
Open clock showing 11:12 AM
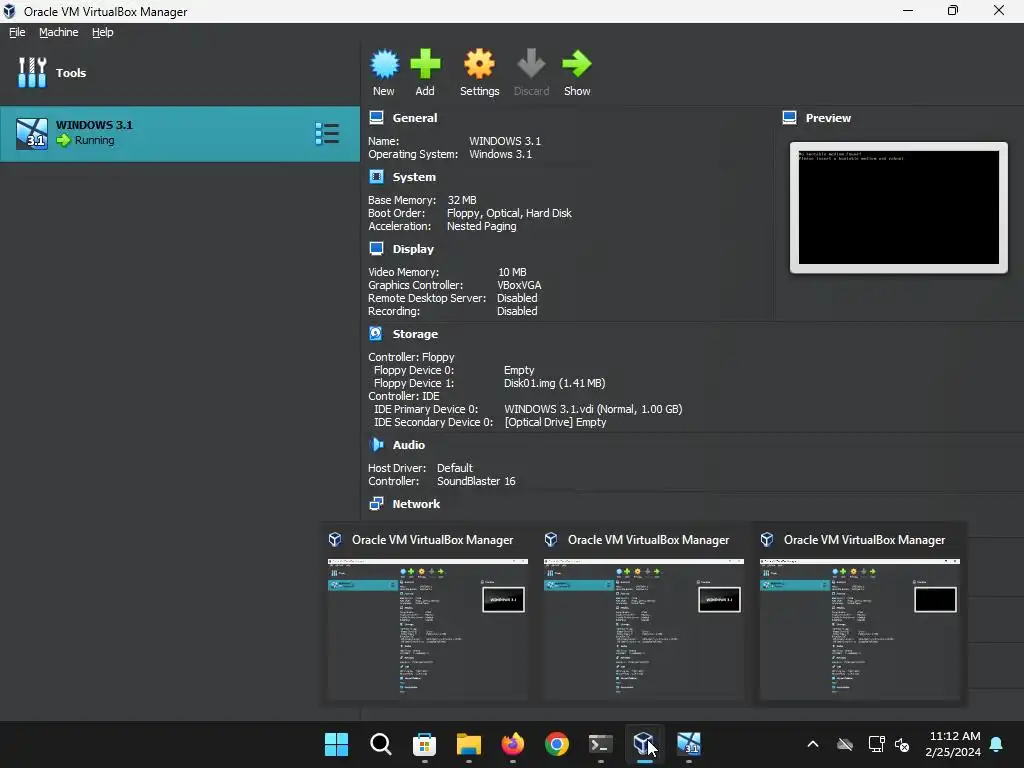953,744
